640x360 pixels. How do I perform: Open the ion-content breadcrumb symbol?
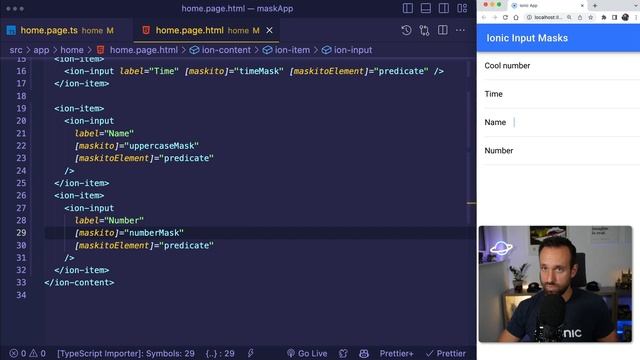click(x=226, y=50)
